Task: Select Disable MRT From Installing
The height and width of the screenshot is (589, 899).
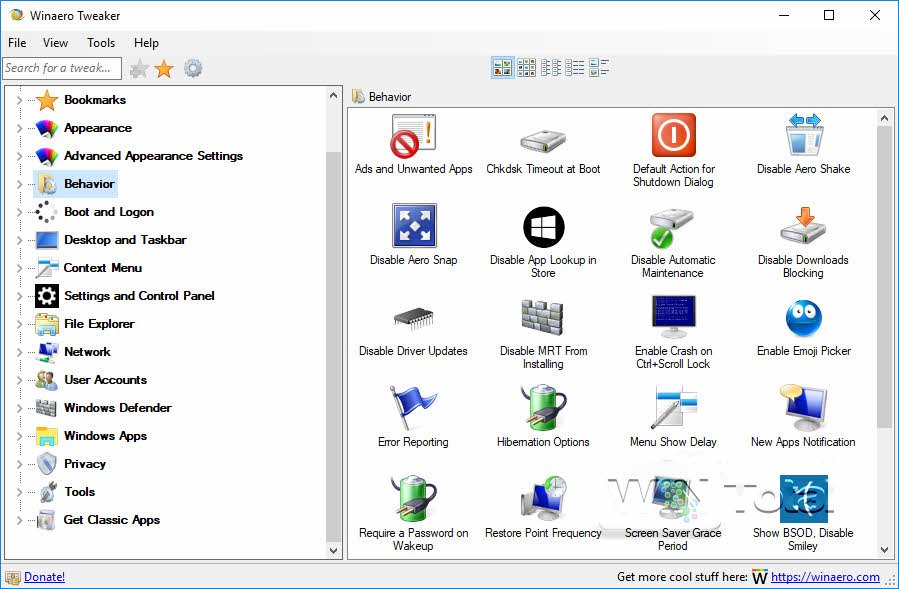Action: pyautogui.click(x=543, y=333)
